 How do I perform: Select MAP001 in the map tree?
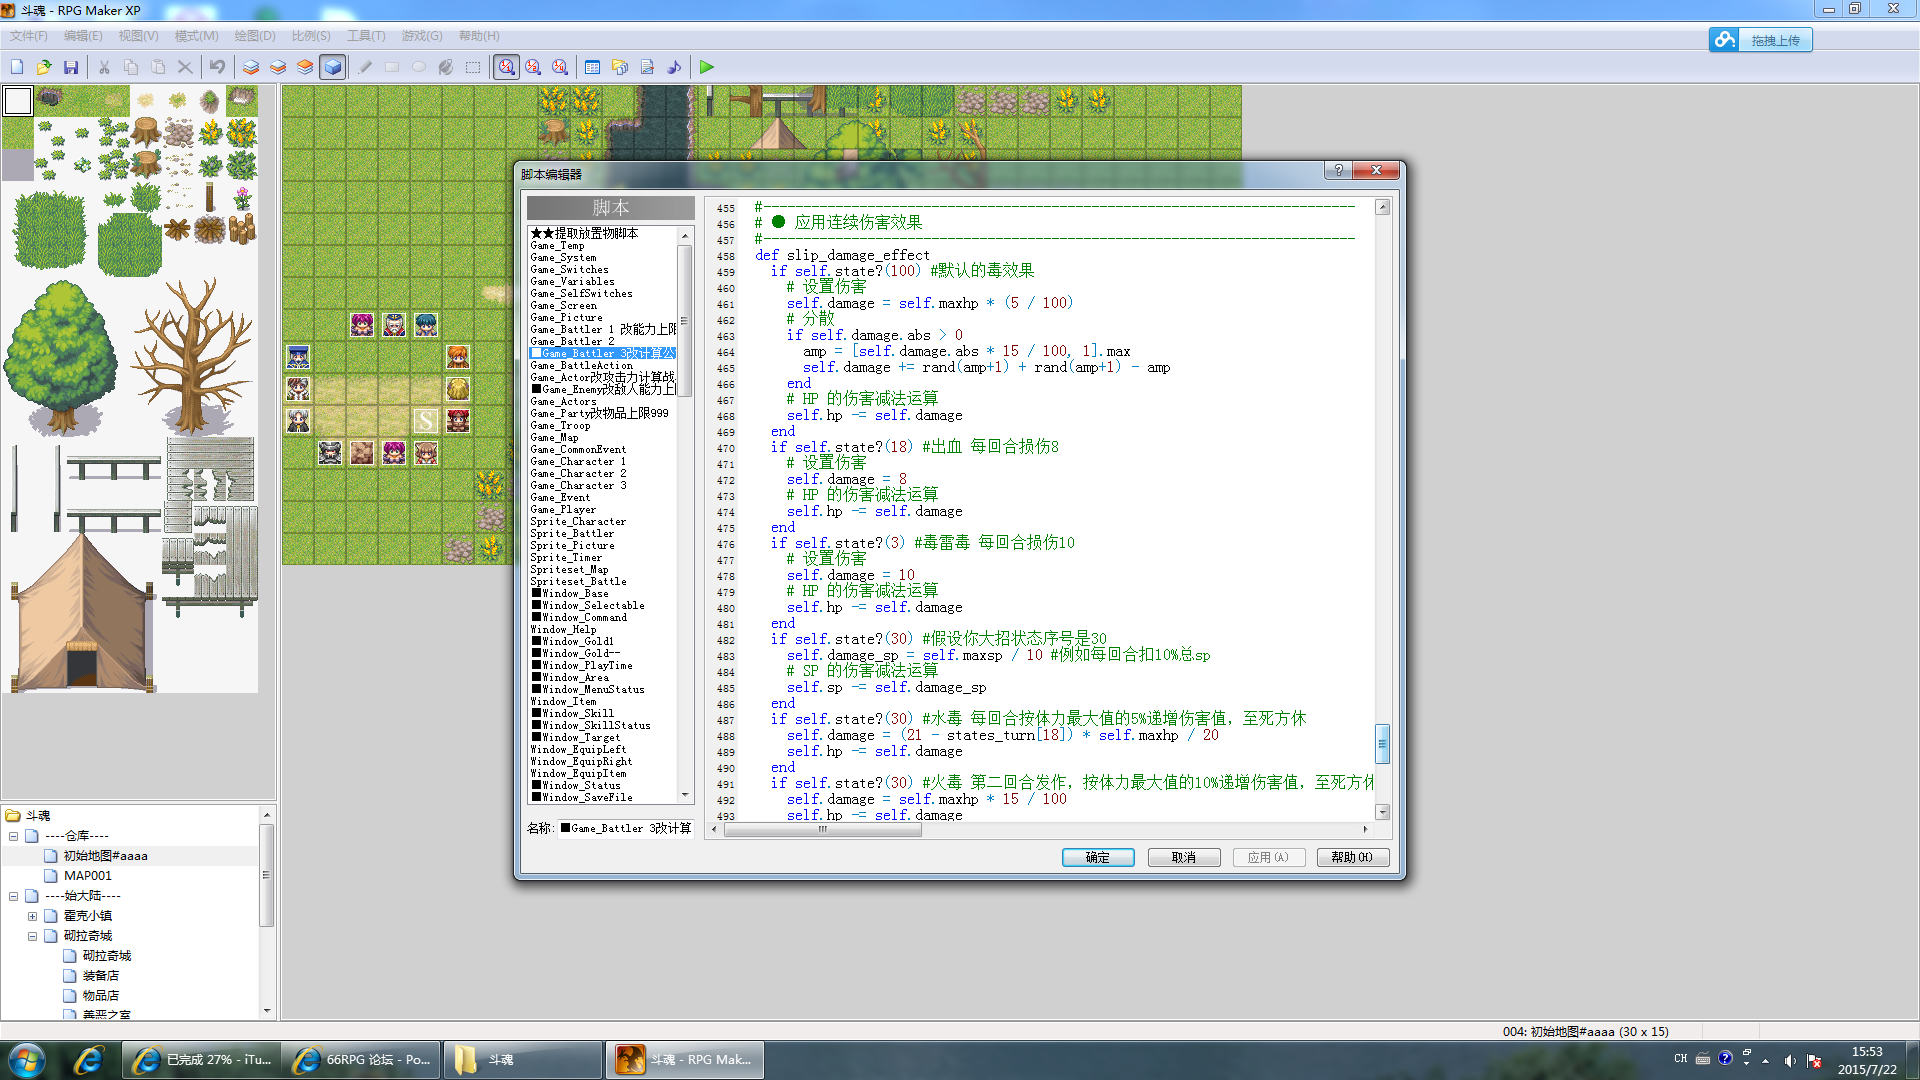87,876
